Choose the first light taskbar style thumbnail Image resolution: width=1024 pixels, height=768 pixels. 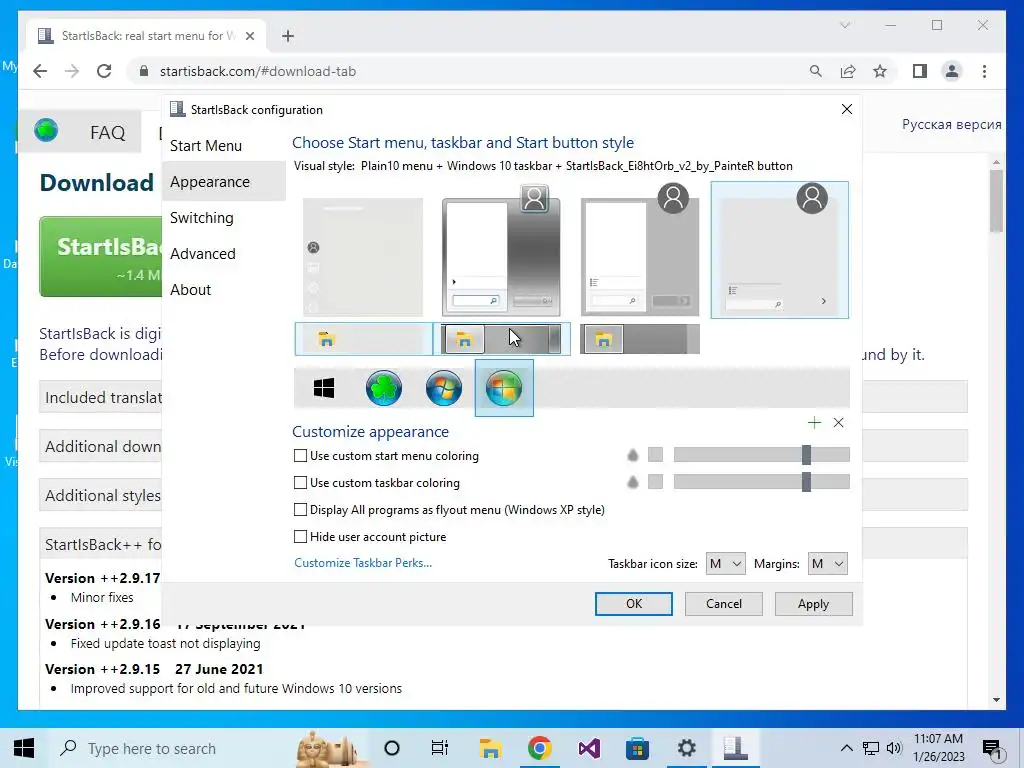point(363,339)
